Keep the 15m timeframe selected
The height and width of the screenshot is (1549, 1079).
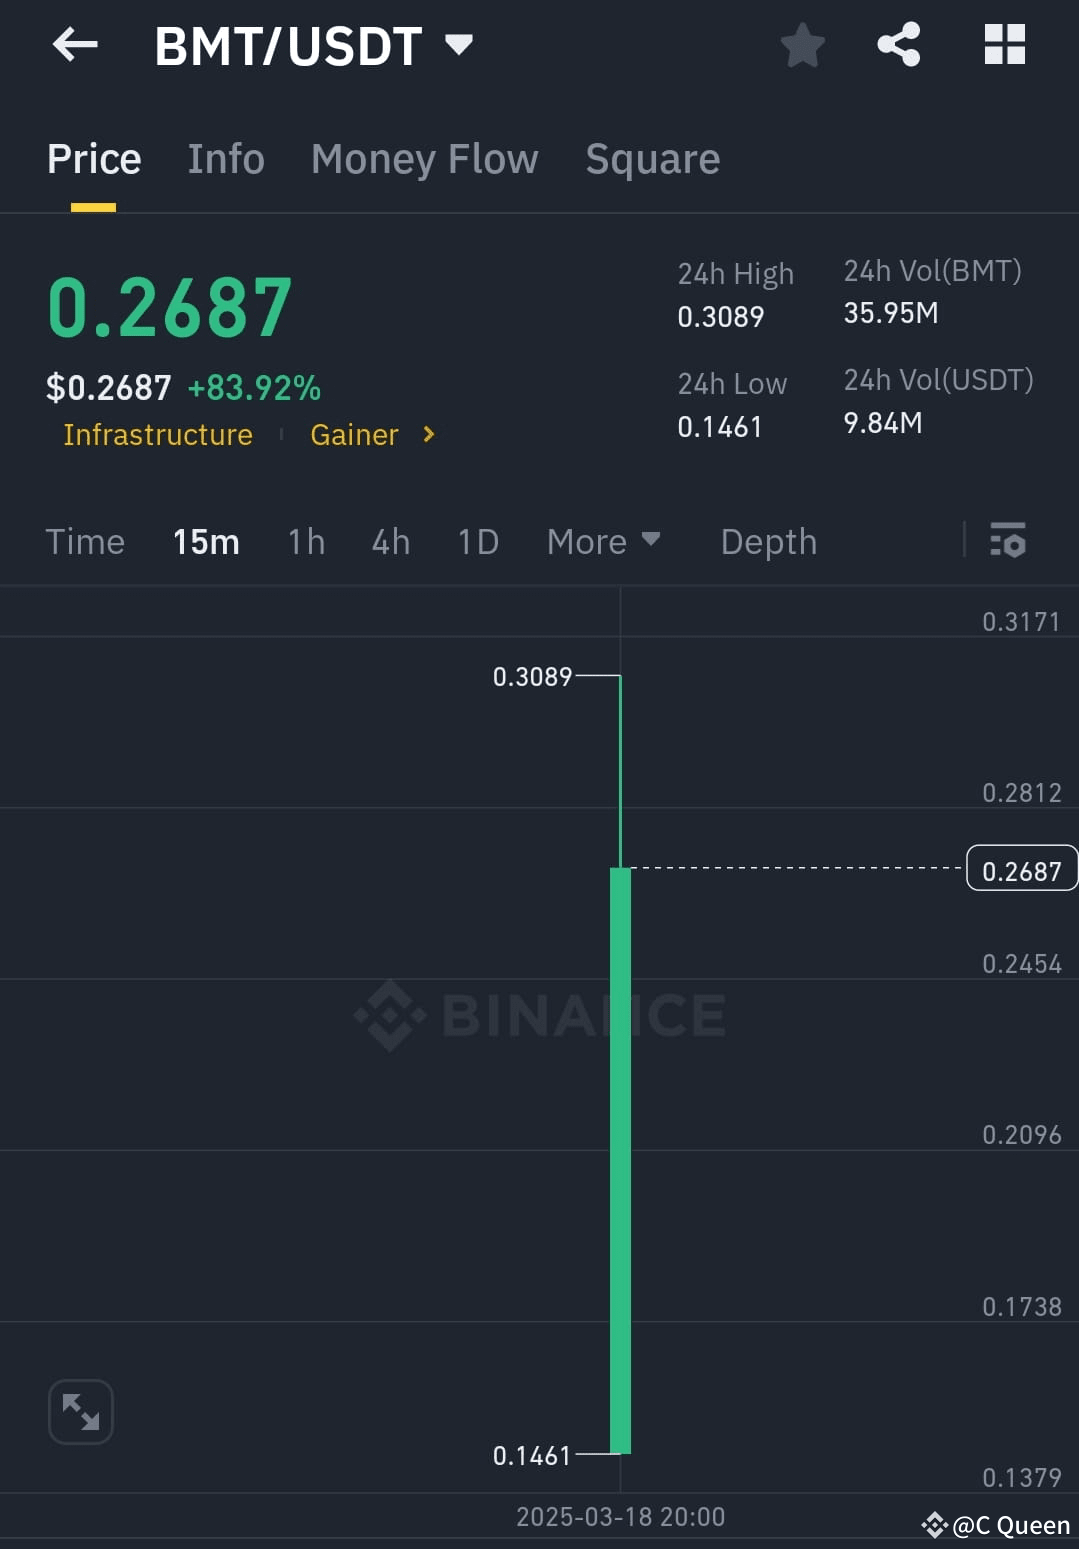206,541
